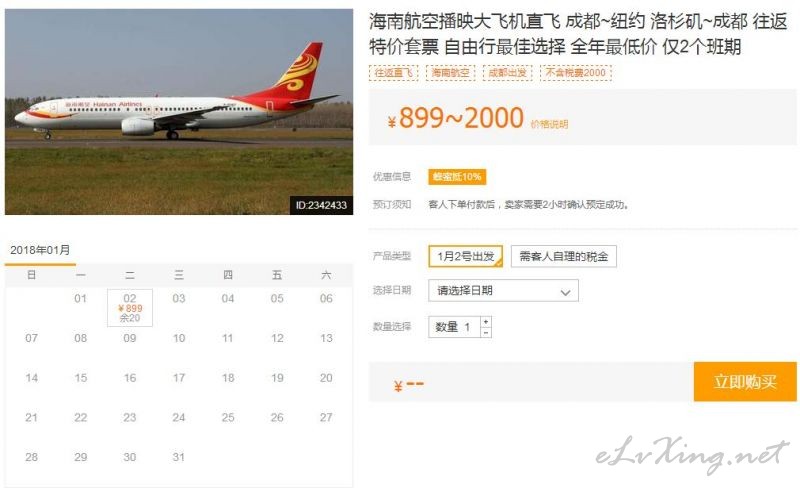Click the 成都出发 tag
The image size is (800, 488).
[x=508, y=73]
